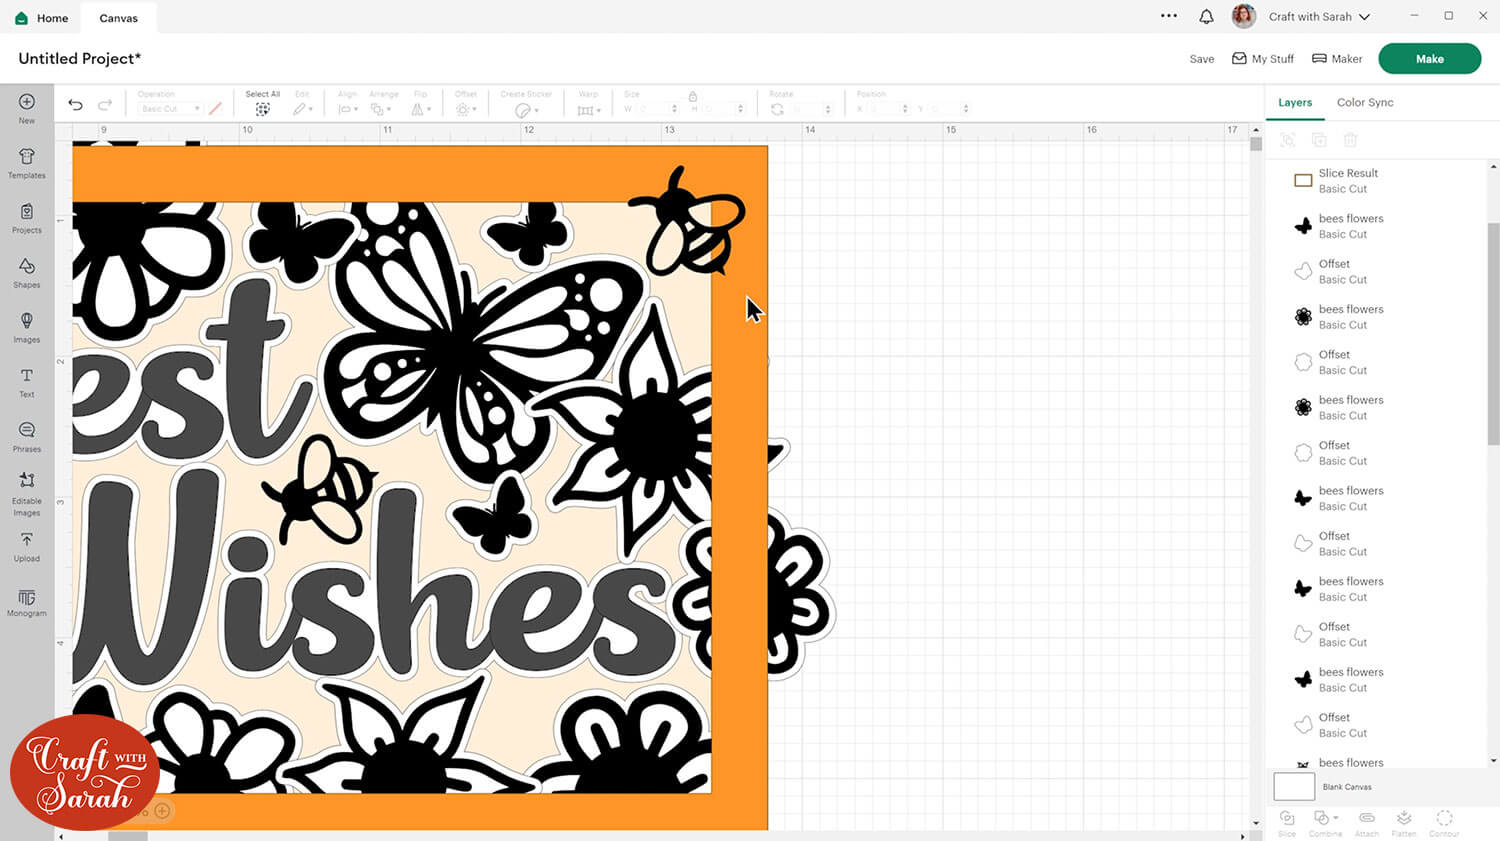Screen dimensions: 1500x841
Task: Open the Shapes tool
Action: (x=27, y=272)
